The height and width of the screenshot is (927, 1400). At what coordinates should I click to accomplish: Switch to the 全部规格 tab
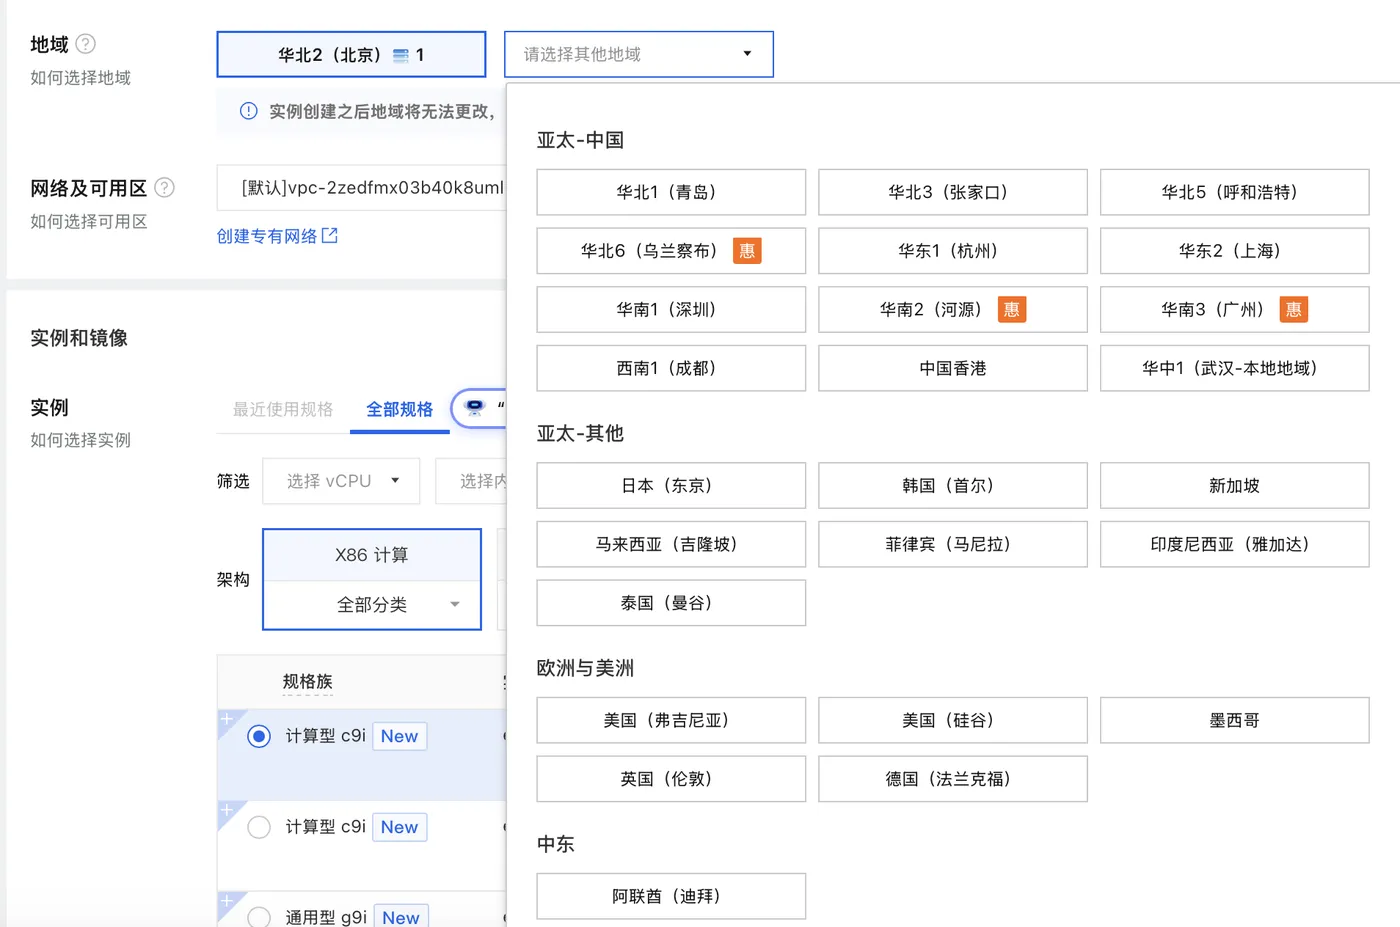[x=399, y=409]
